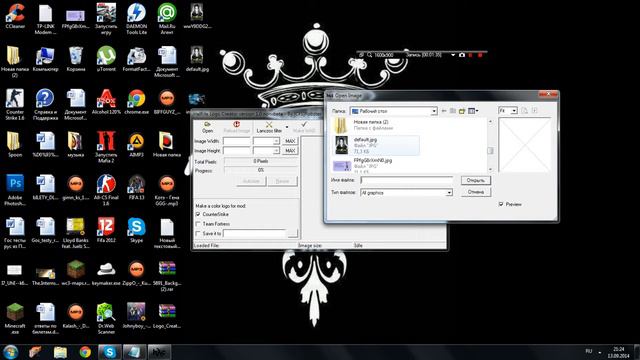Click the uTorrent desktop icon
The height and width of the screenshot is (360, 640).
(106, 59)
